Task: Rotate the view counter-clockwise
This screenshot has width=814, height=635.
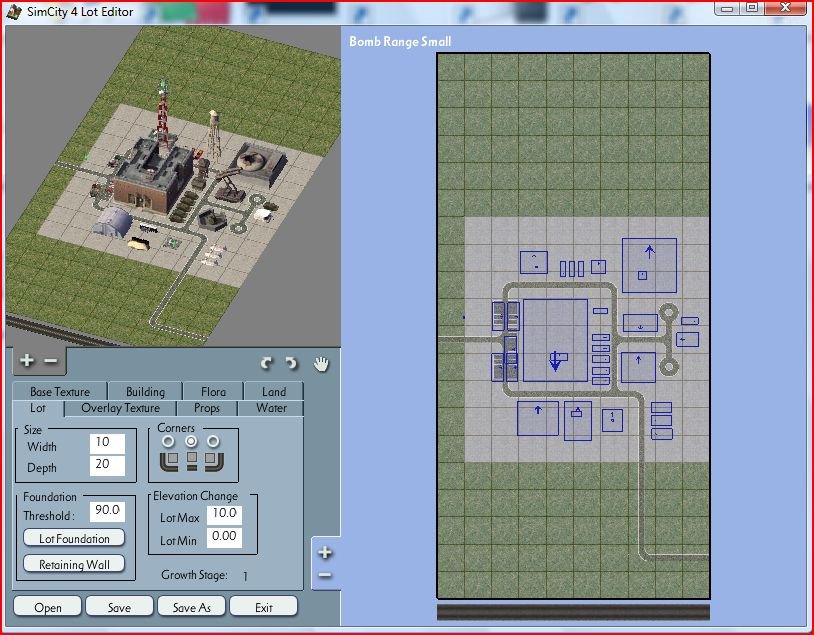Action: (x=266, y=363)
